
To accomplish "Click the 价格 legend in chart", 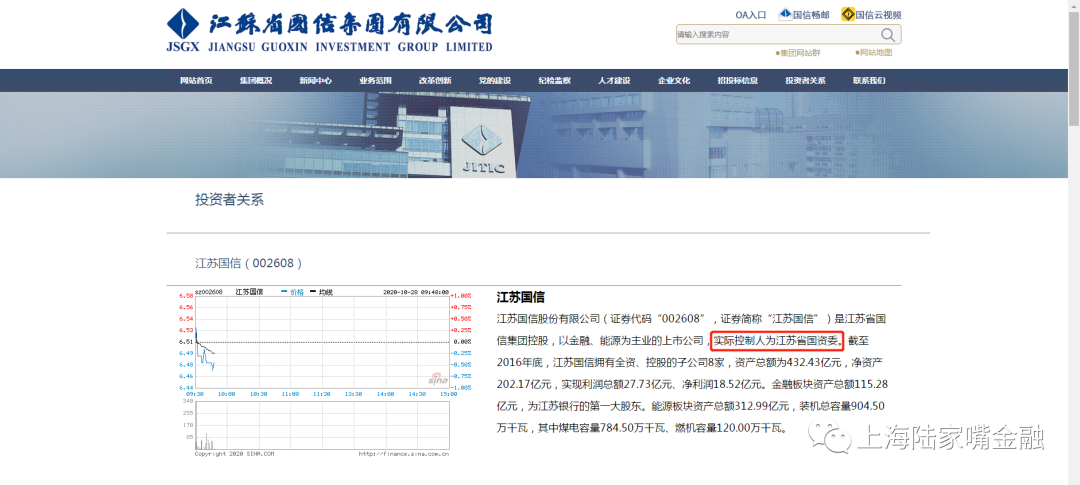I will [293, 292].
